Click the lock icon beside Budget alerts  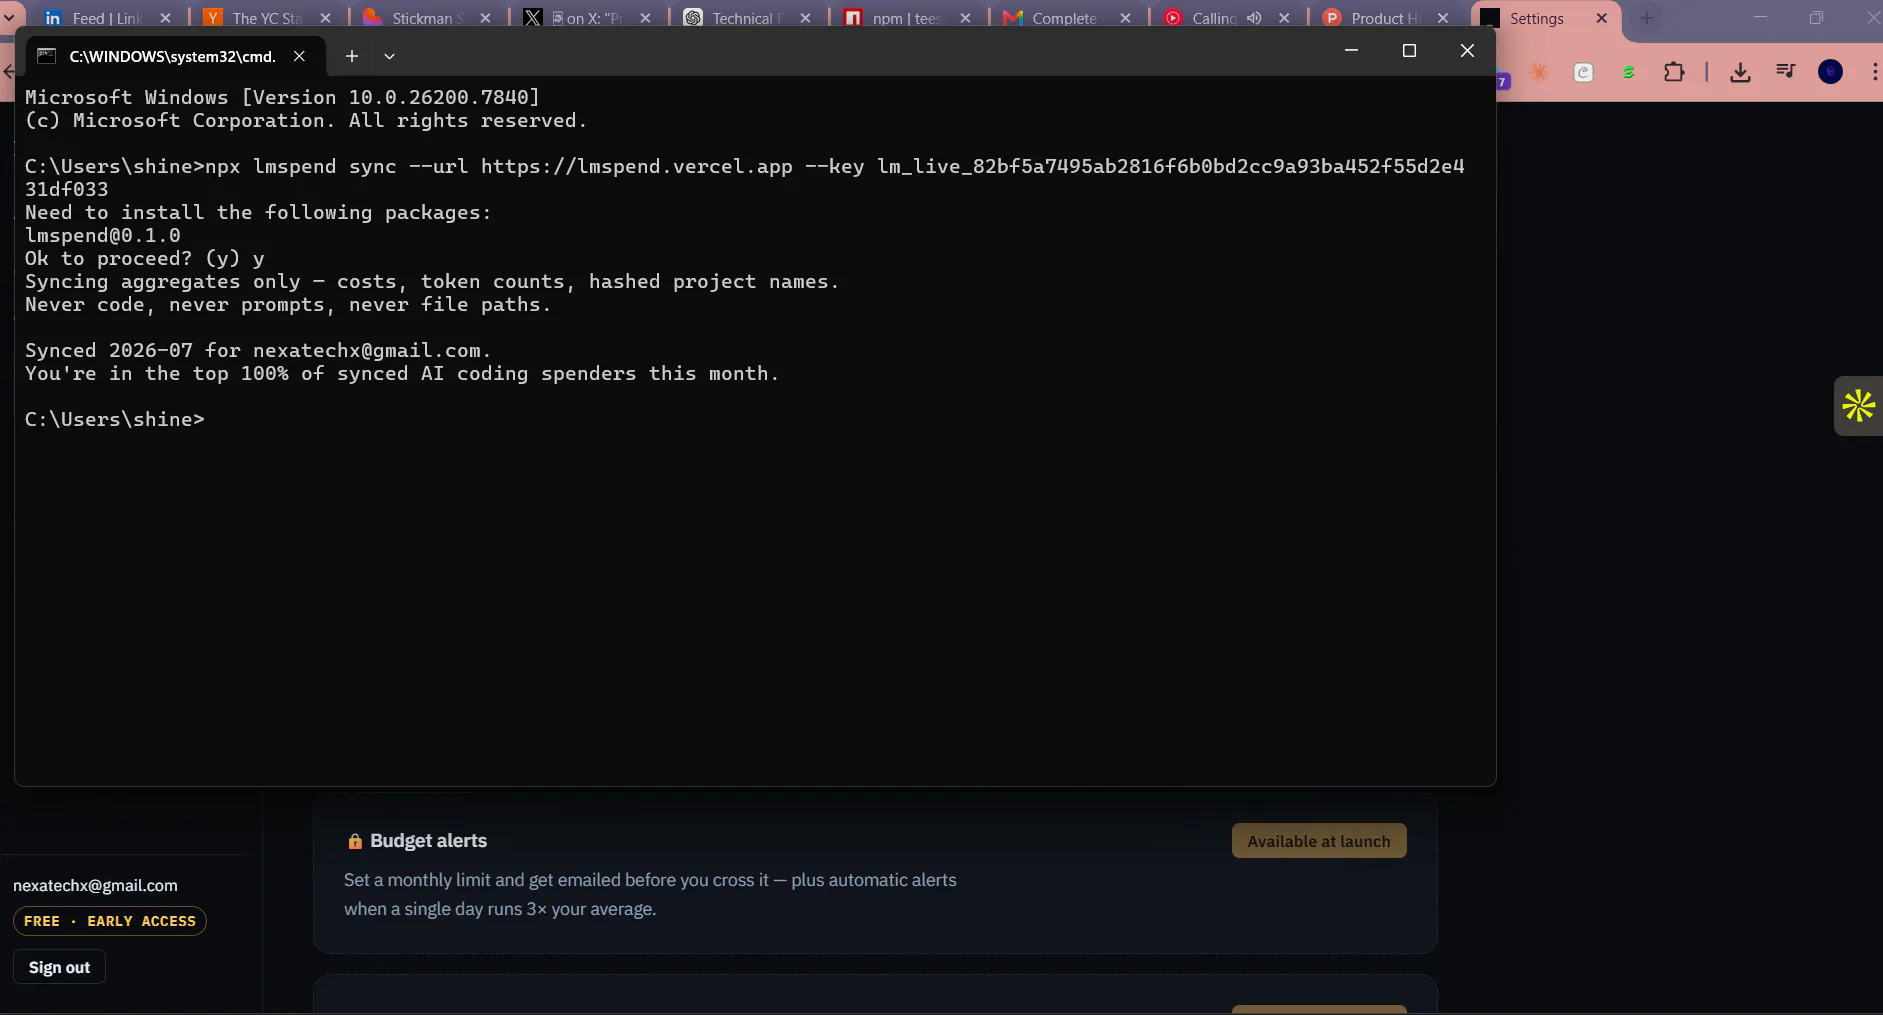pyautogui.click(x=354, y=841)
